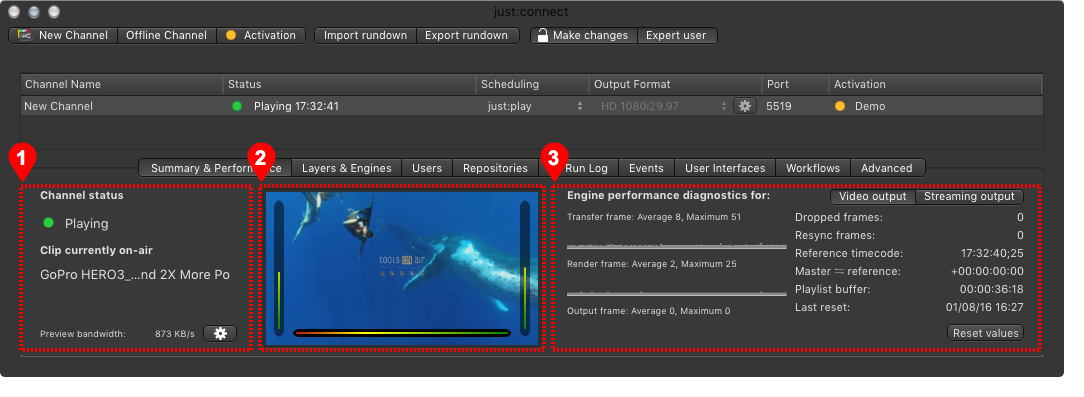1084x397 pixels.
Task: Click the Output frame average text
Action: coord(648,311)
